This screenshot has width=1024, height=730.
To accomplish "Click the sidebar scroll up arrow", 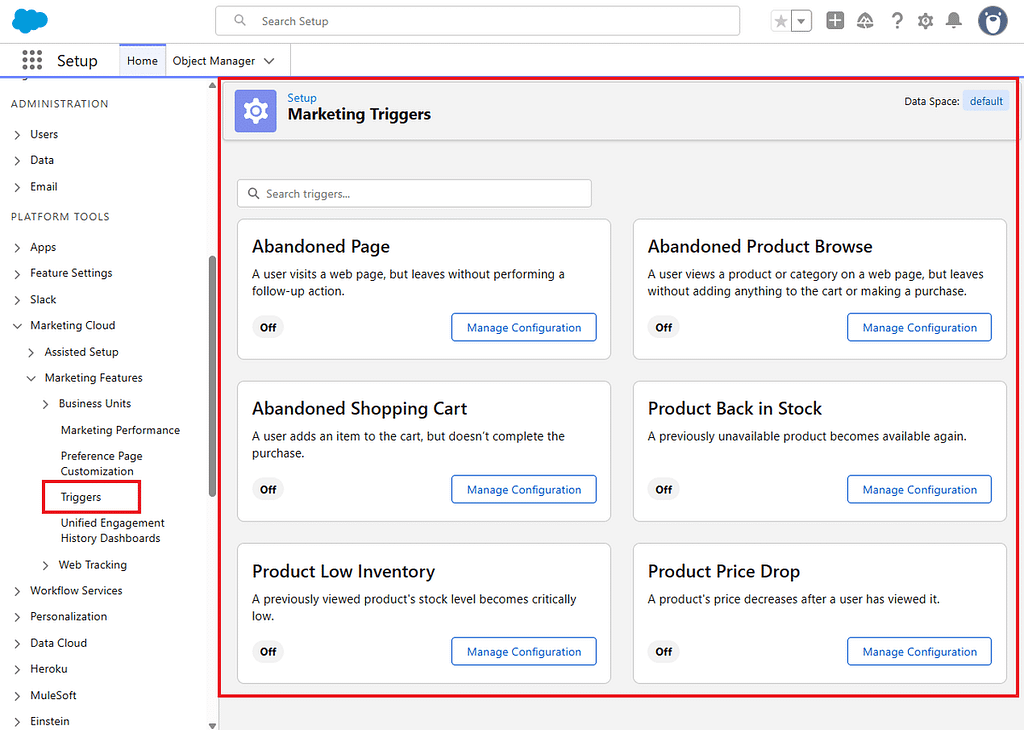I will click(x=212, y=85).
